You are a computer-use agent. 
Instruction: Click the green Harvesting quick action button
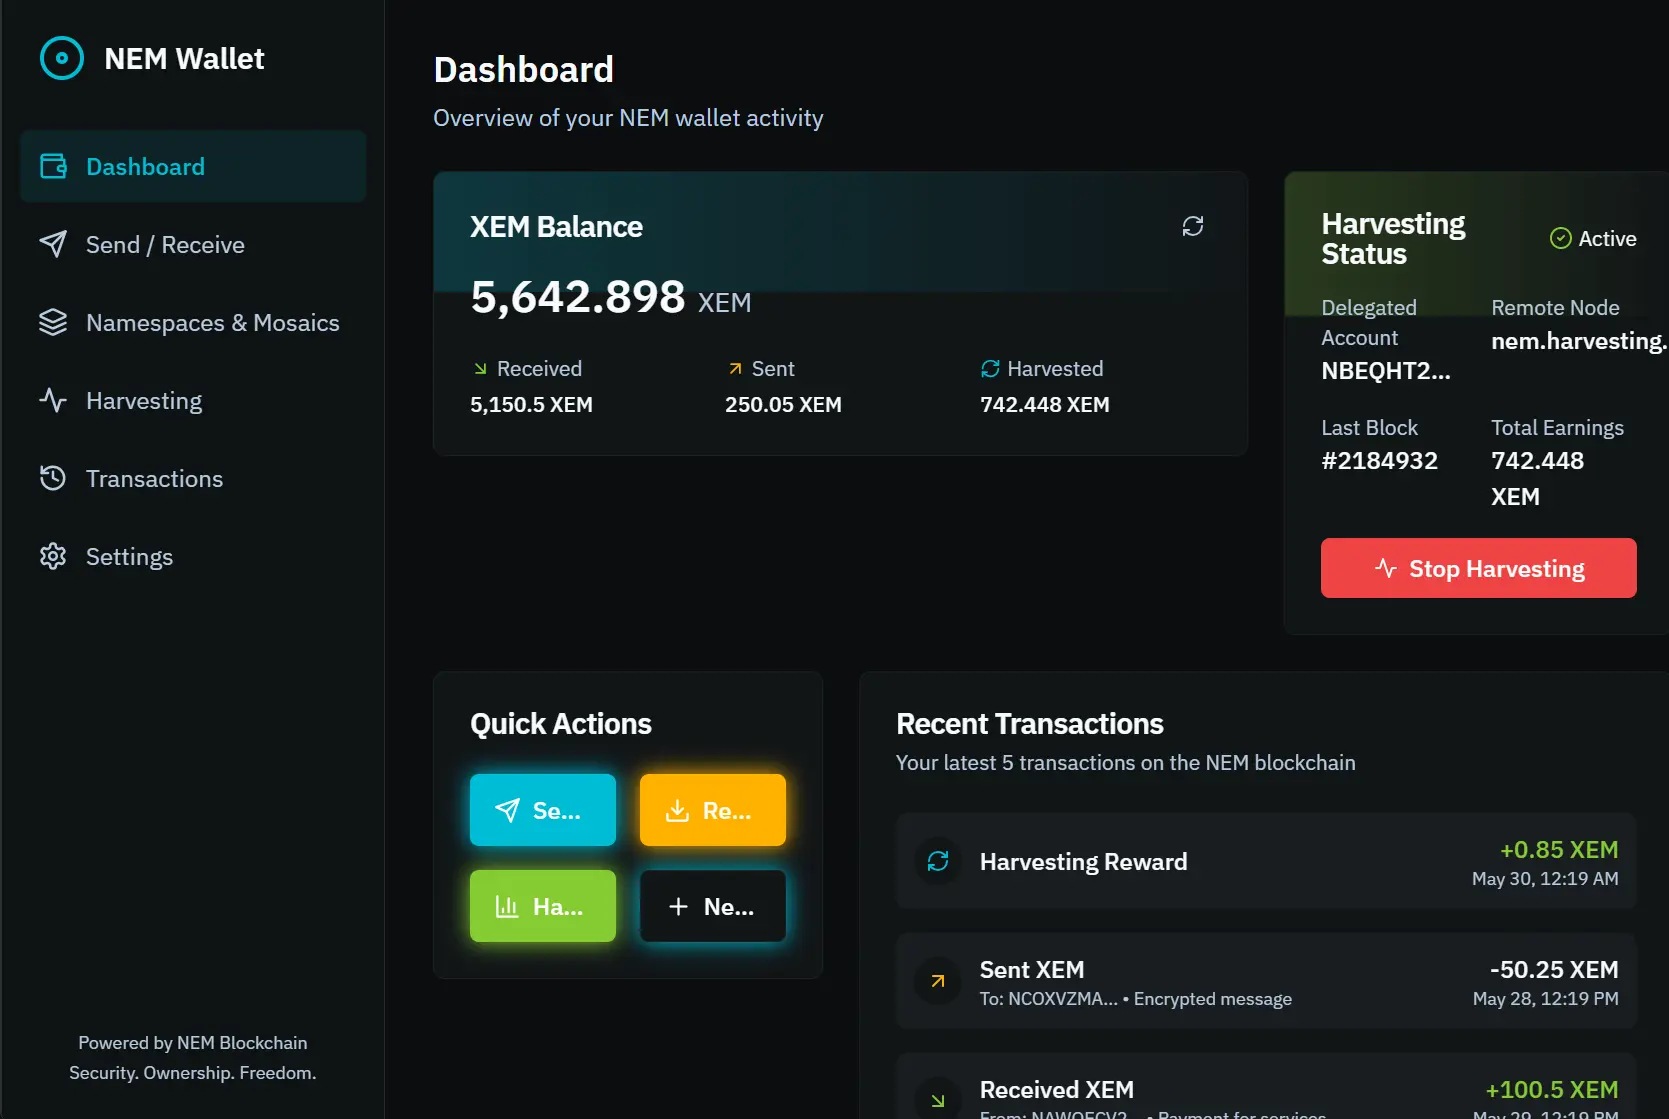(543, 906)
